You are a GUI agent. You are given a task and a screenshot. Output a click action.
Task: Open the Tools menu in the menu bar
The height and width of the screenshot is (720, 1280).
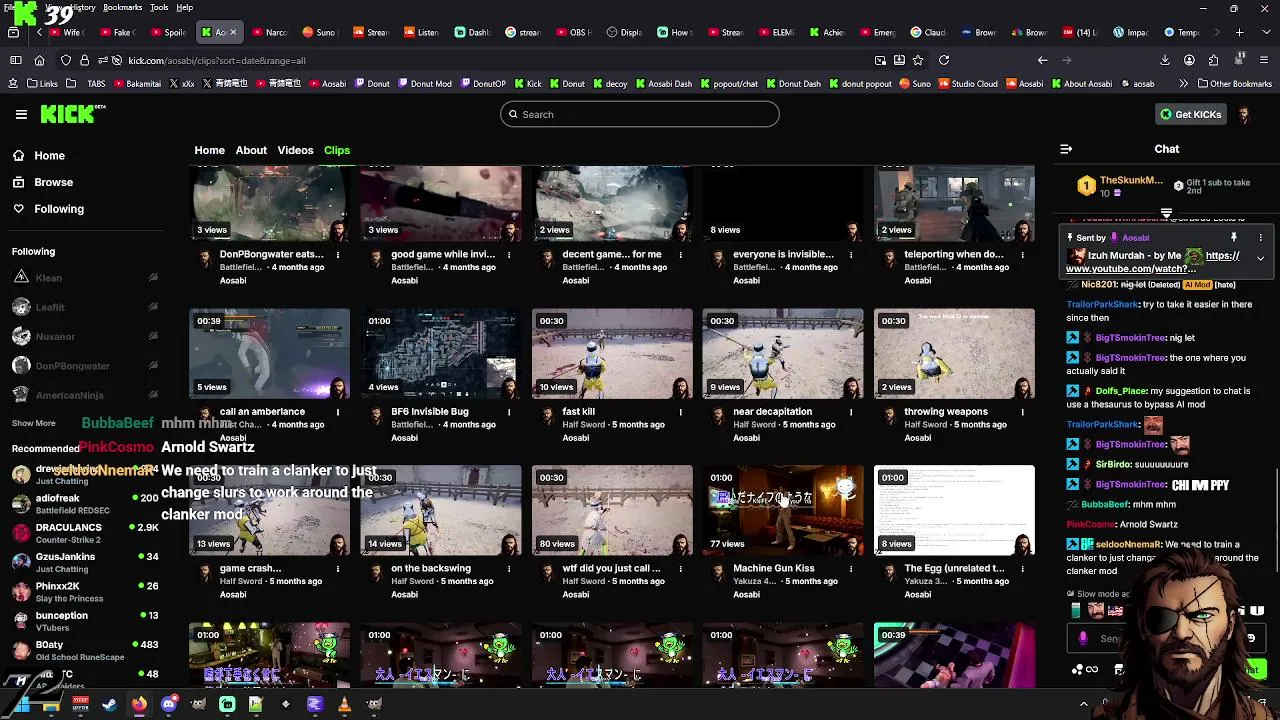159,7
